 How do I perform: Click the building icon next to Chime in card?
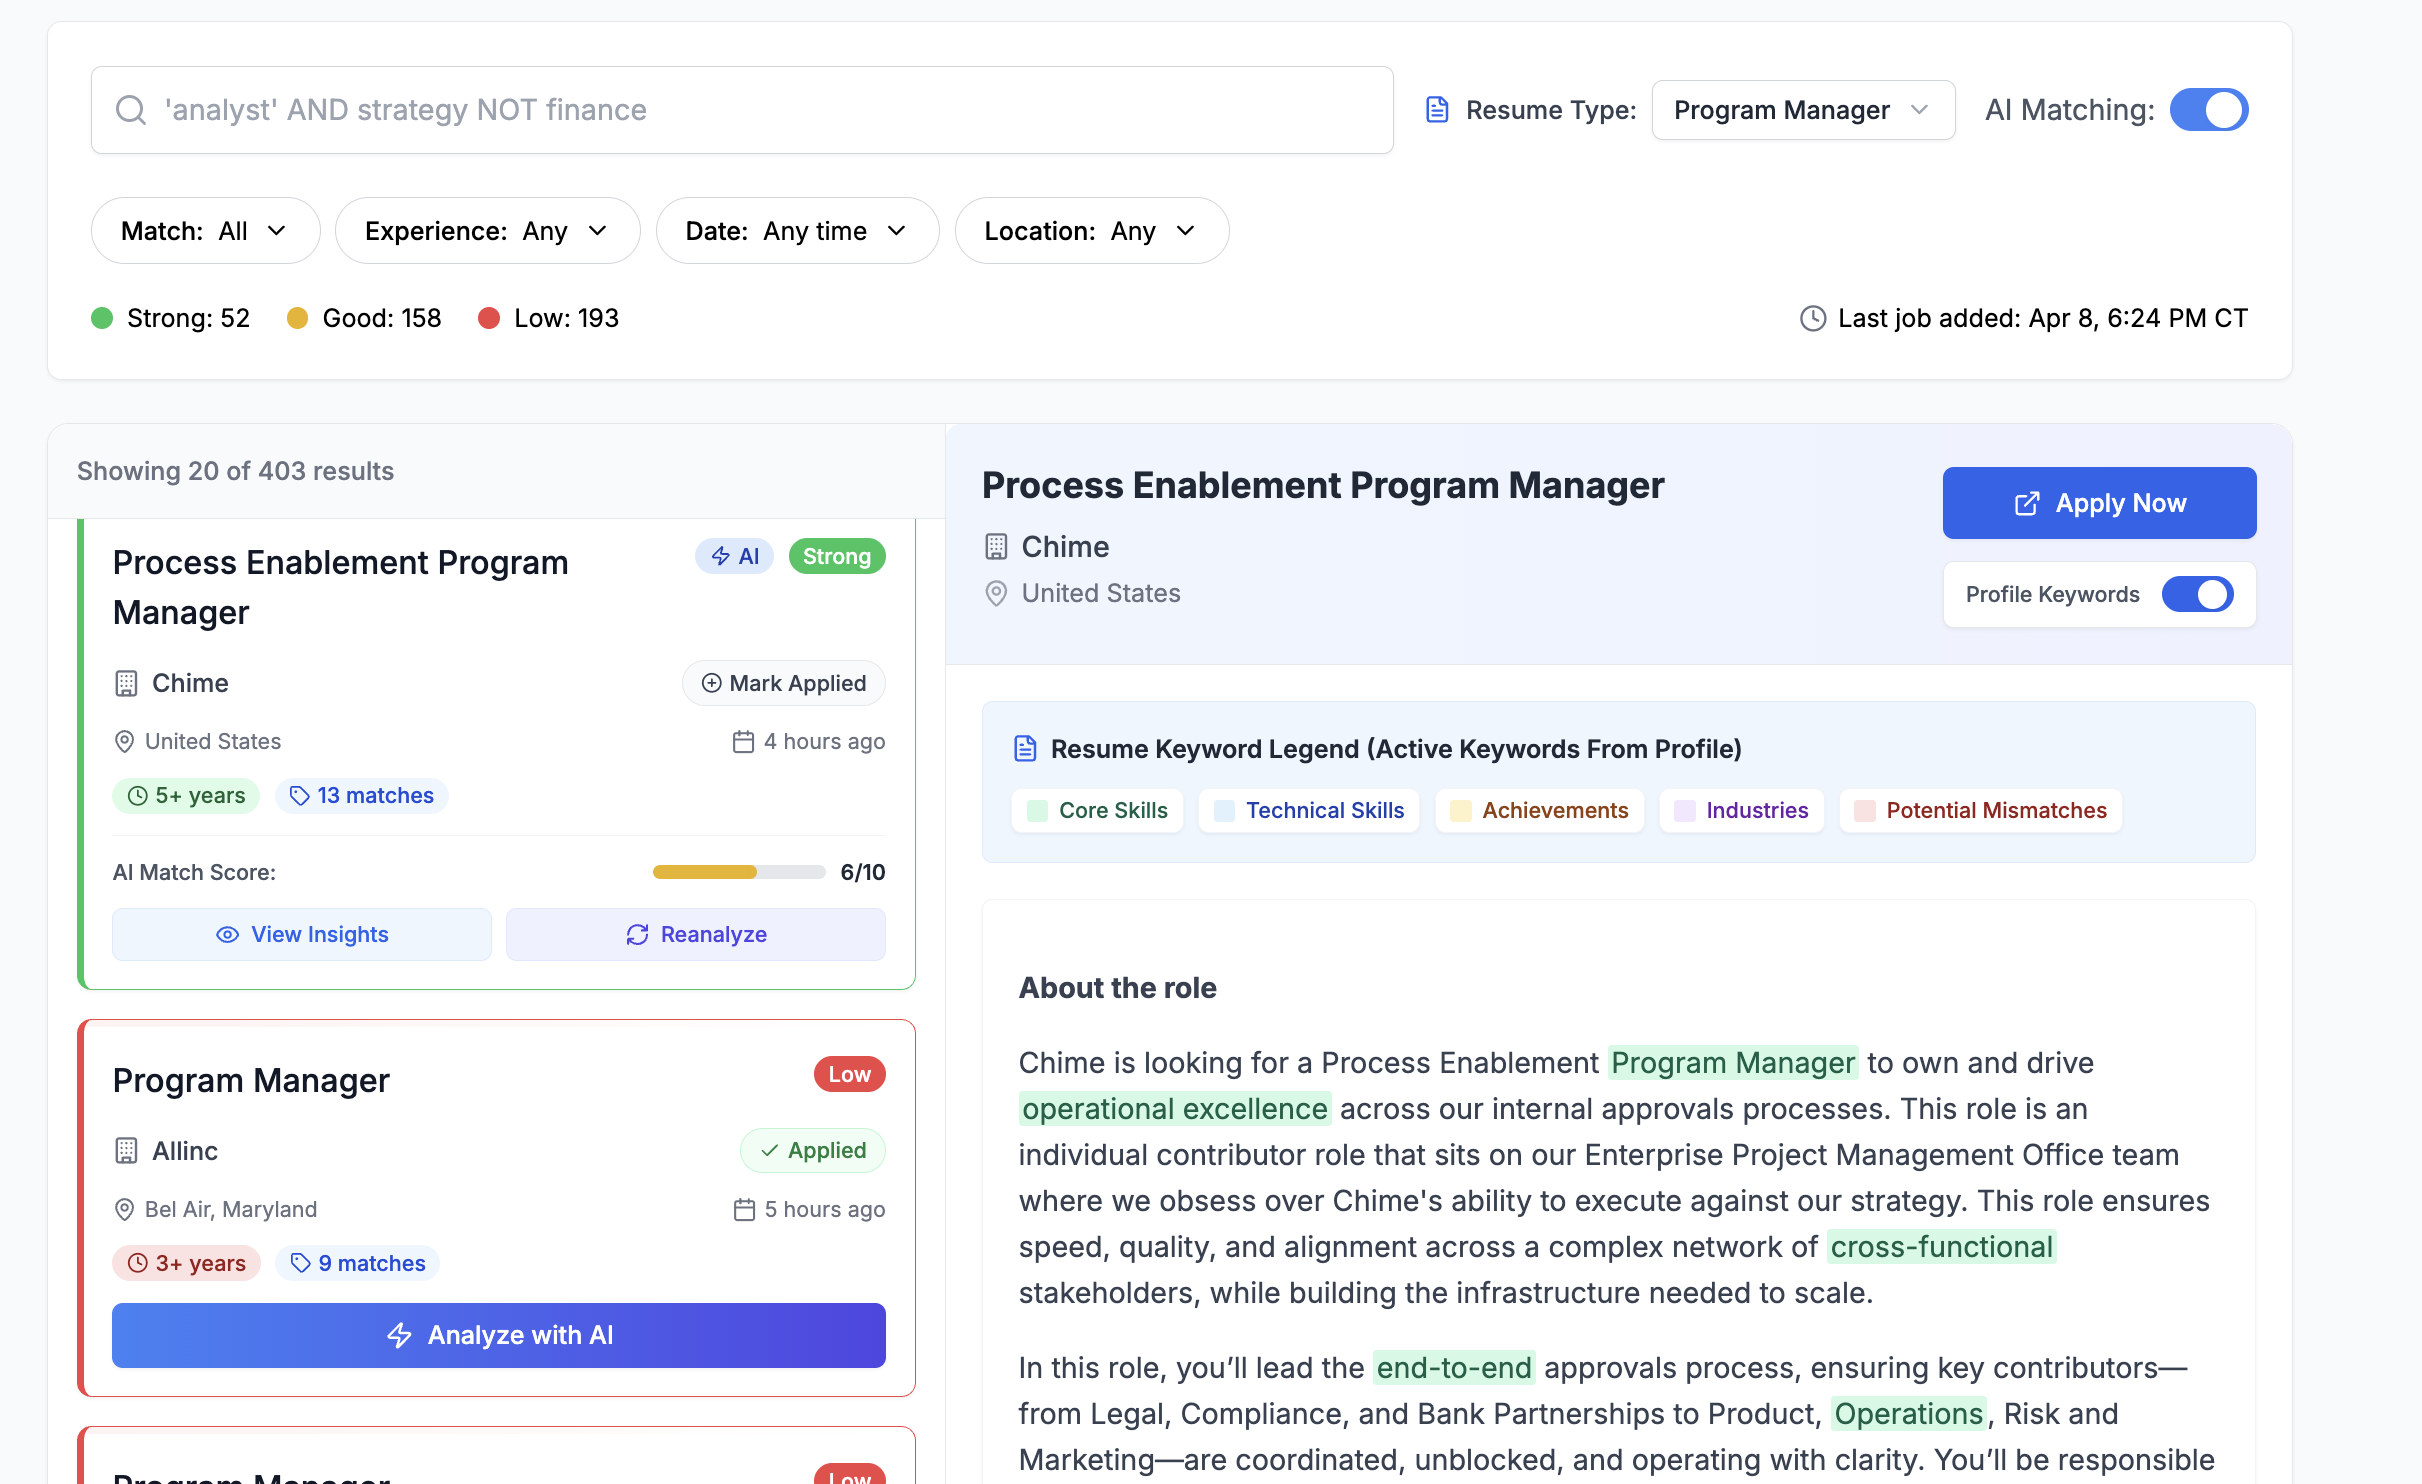(x=126, y=683)
